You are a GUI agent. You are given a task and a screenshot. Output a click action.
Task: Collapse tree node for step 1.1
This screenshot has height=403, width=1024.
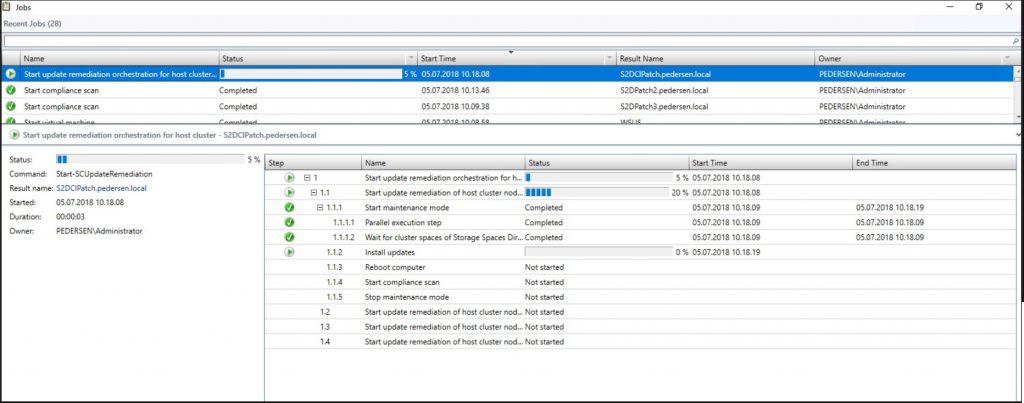tap(314, 192)
